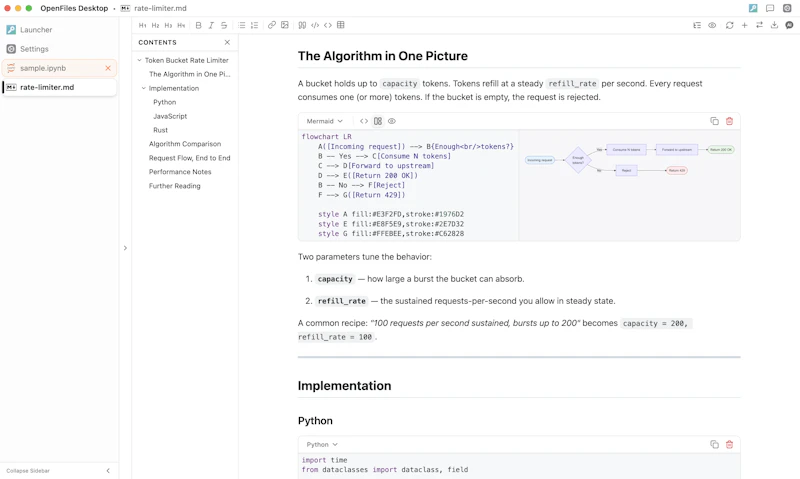This screenshot has width=800, height=479.
Task: Apply Heading 4 formatting
Action: tap(181, 25)
